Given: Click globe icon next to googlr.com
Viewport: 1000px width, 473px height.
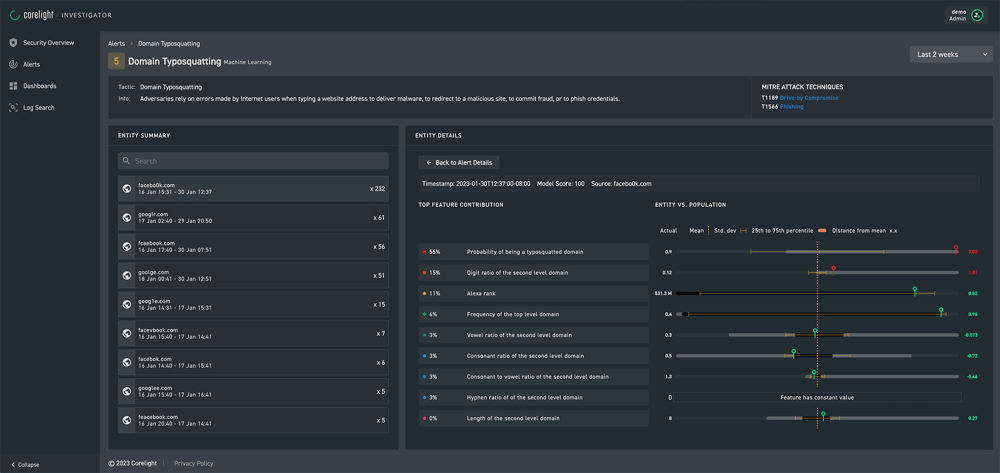Looking at the screenshot, I should pyautogui.click(x=127, y=217).
